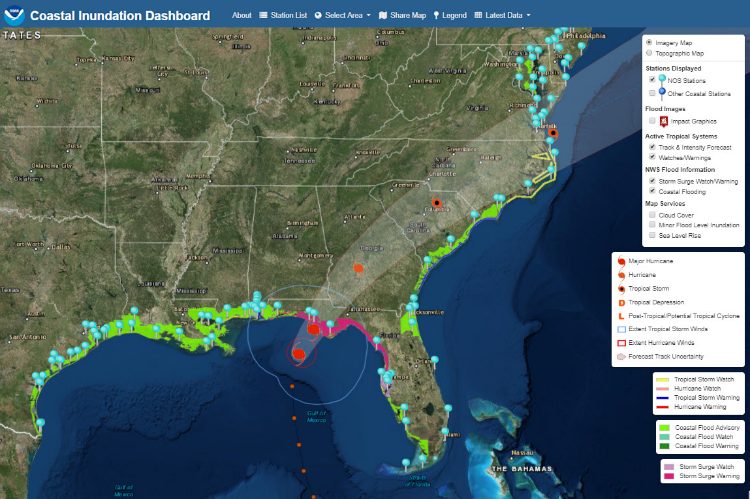Uncheck the Coastal Flooding checkbox

pos(652,190)
